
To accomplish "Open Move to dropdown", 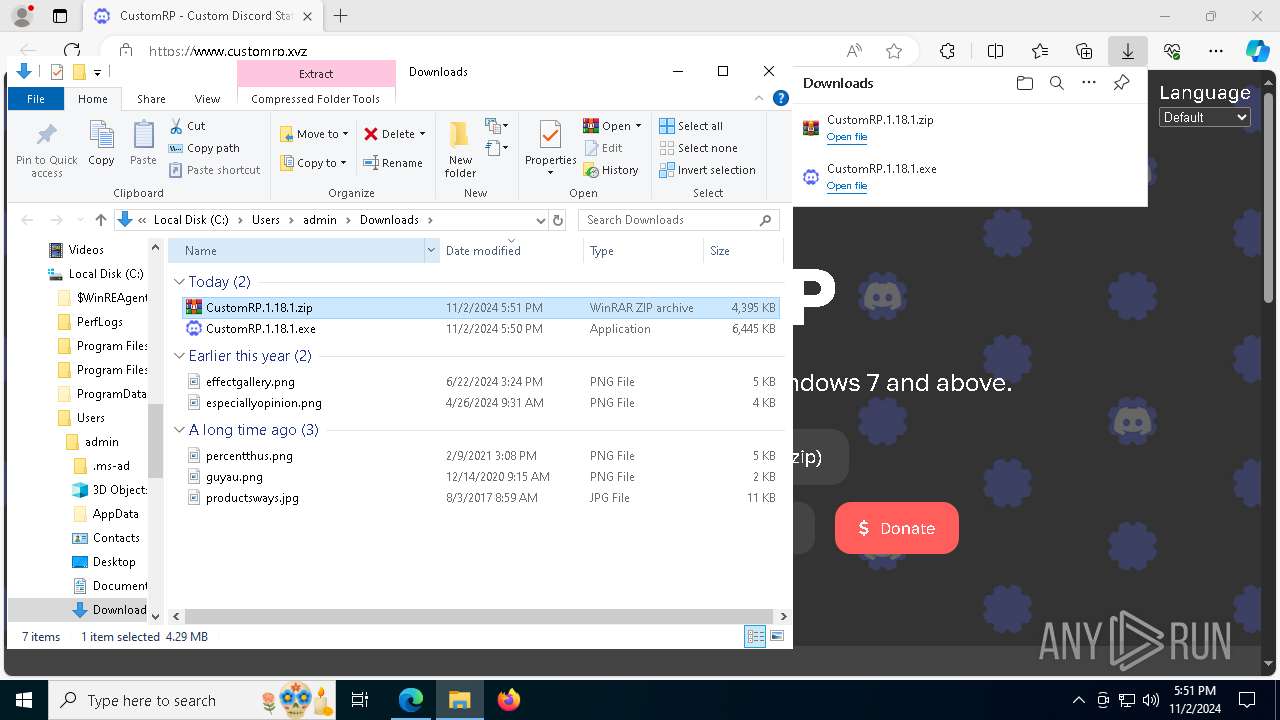I will 314,134.
